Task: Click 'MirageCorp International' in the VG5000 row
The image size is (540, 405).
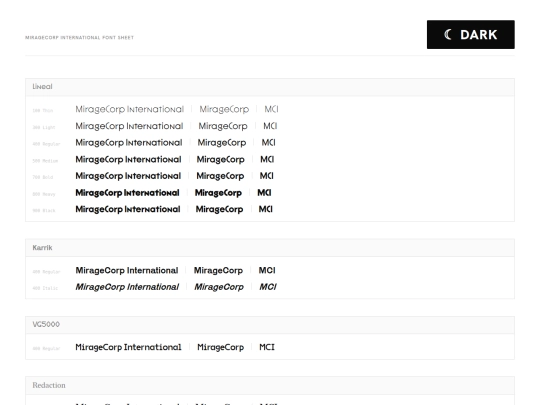Action: pos(128,347)
